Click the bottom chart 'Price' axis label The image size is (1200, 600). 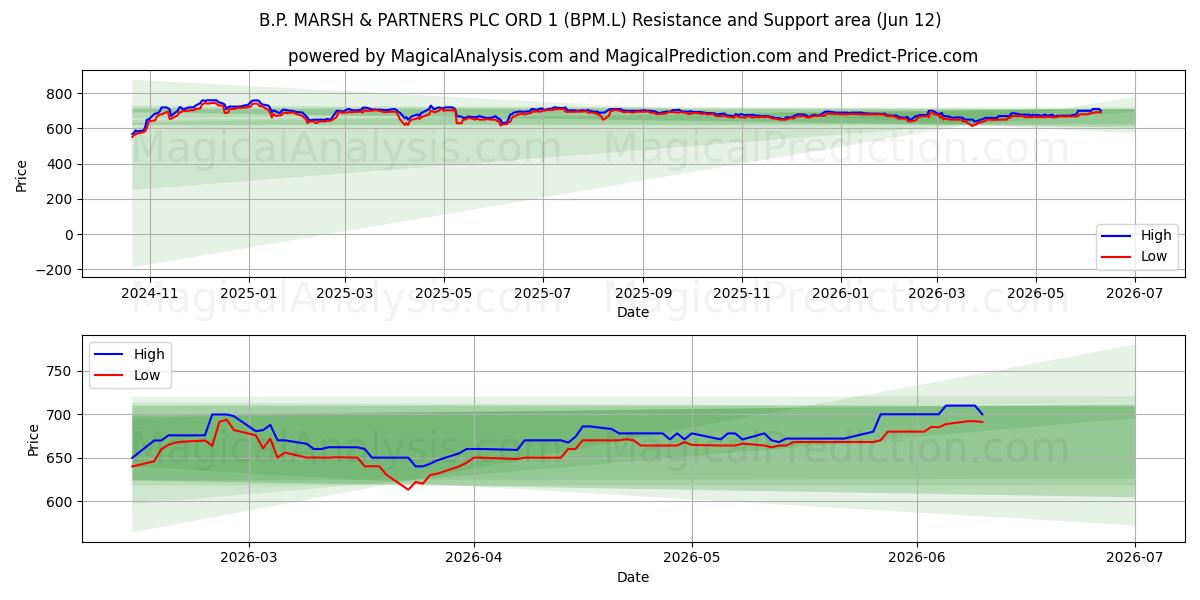click(x=33, y=439)
